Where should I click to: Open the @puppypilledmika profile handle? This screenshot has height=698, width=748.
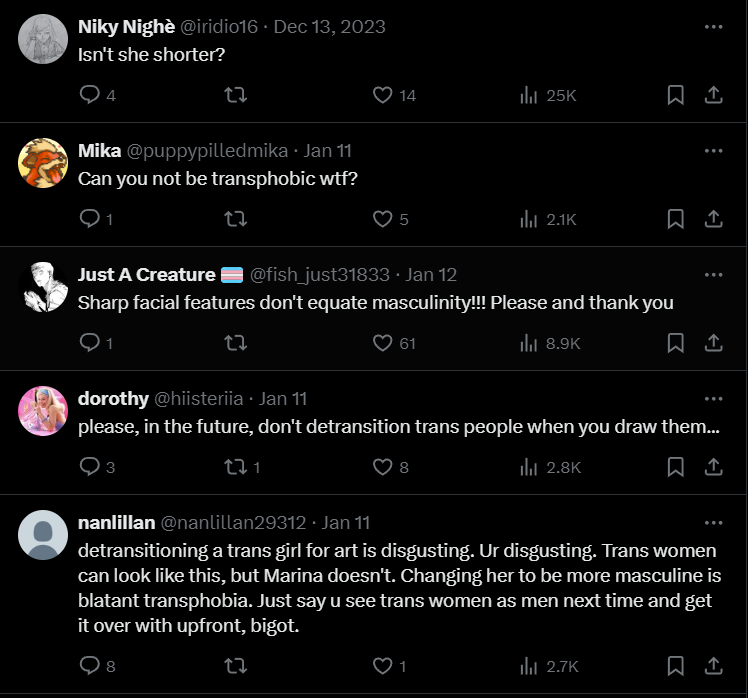(x=207, y=151)
